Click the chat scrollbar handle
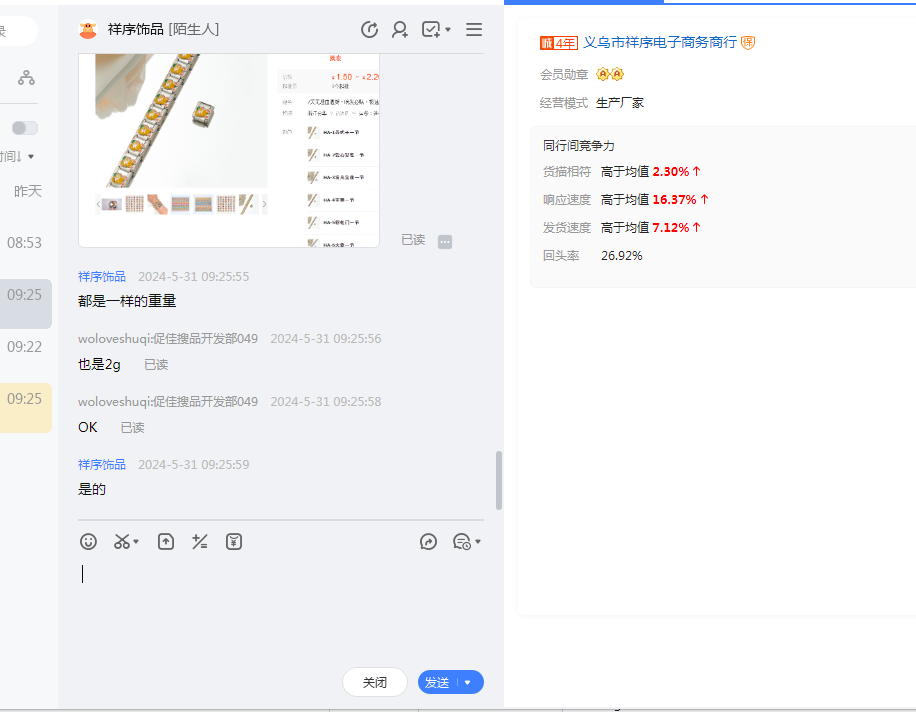This screenshot has height=712, width=916. point(499,480)
